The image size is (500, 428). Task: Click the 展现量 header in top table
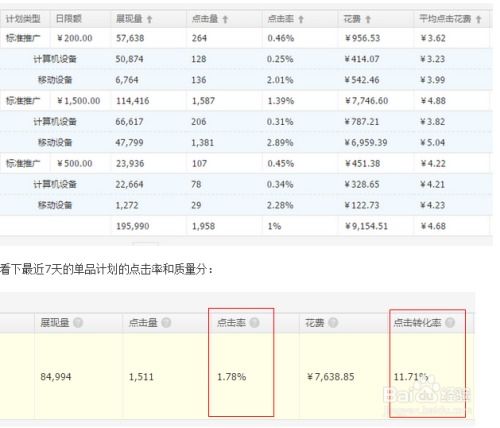coord(129,19)
